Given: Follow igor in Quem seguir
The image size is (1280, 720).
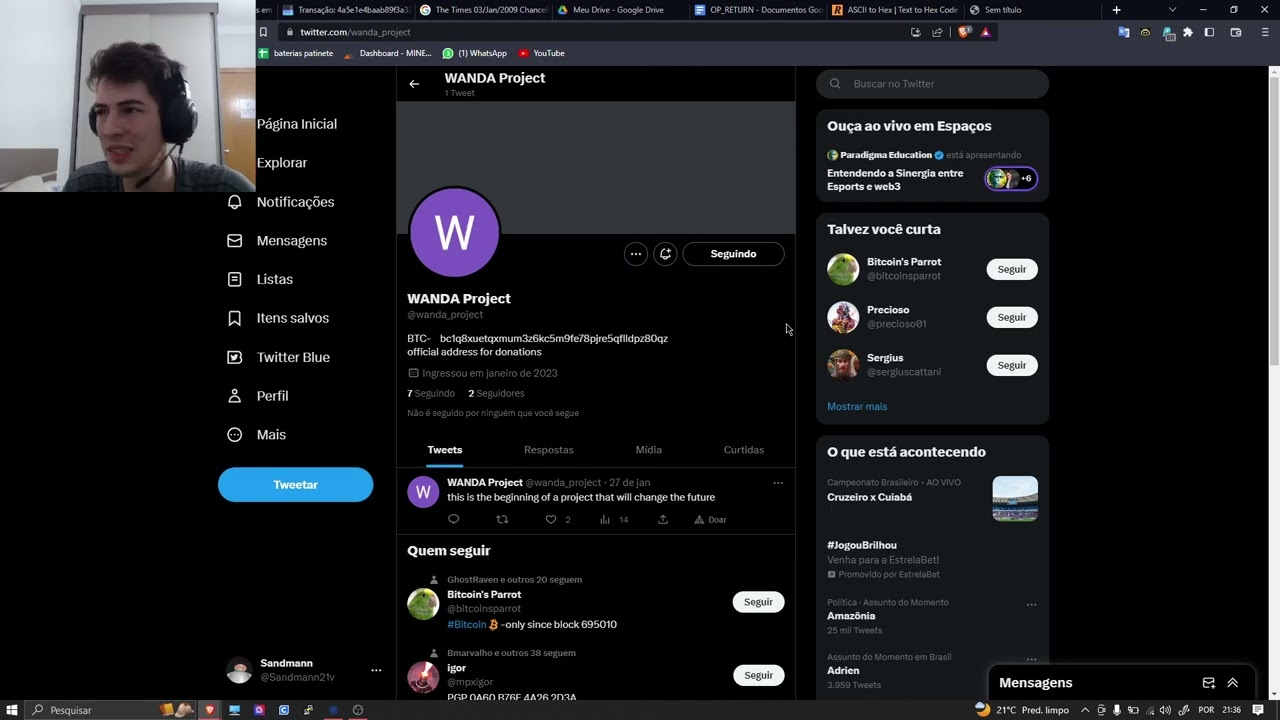Looking at the screenshot, I should (x=758, y=675).
